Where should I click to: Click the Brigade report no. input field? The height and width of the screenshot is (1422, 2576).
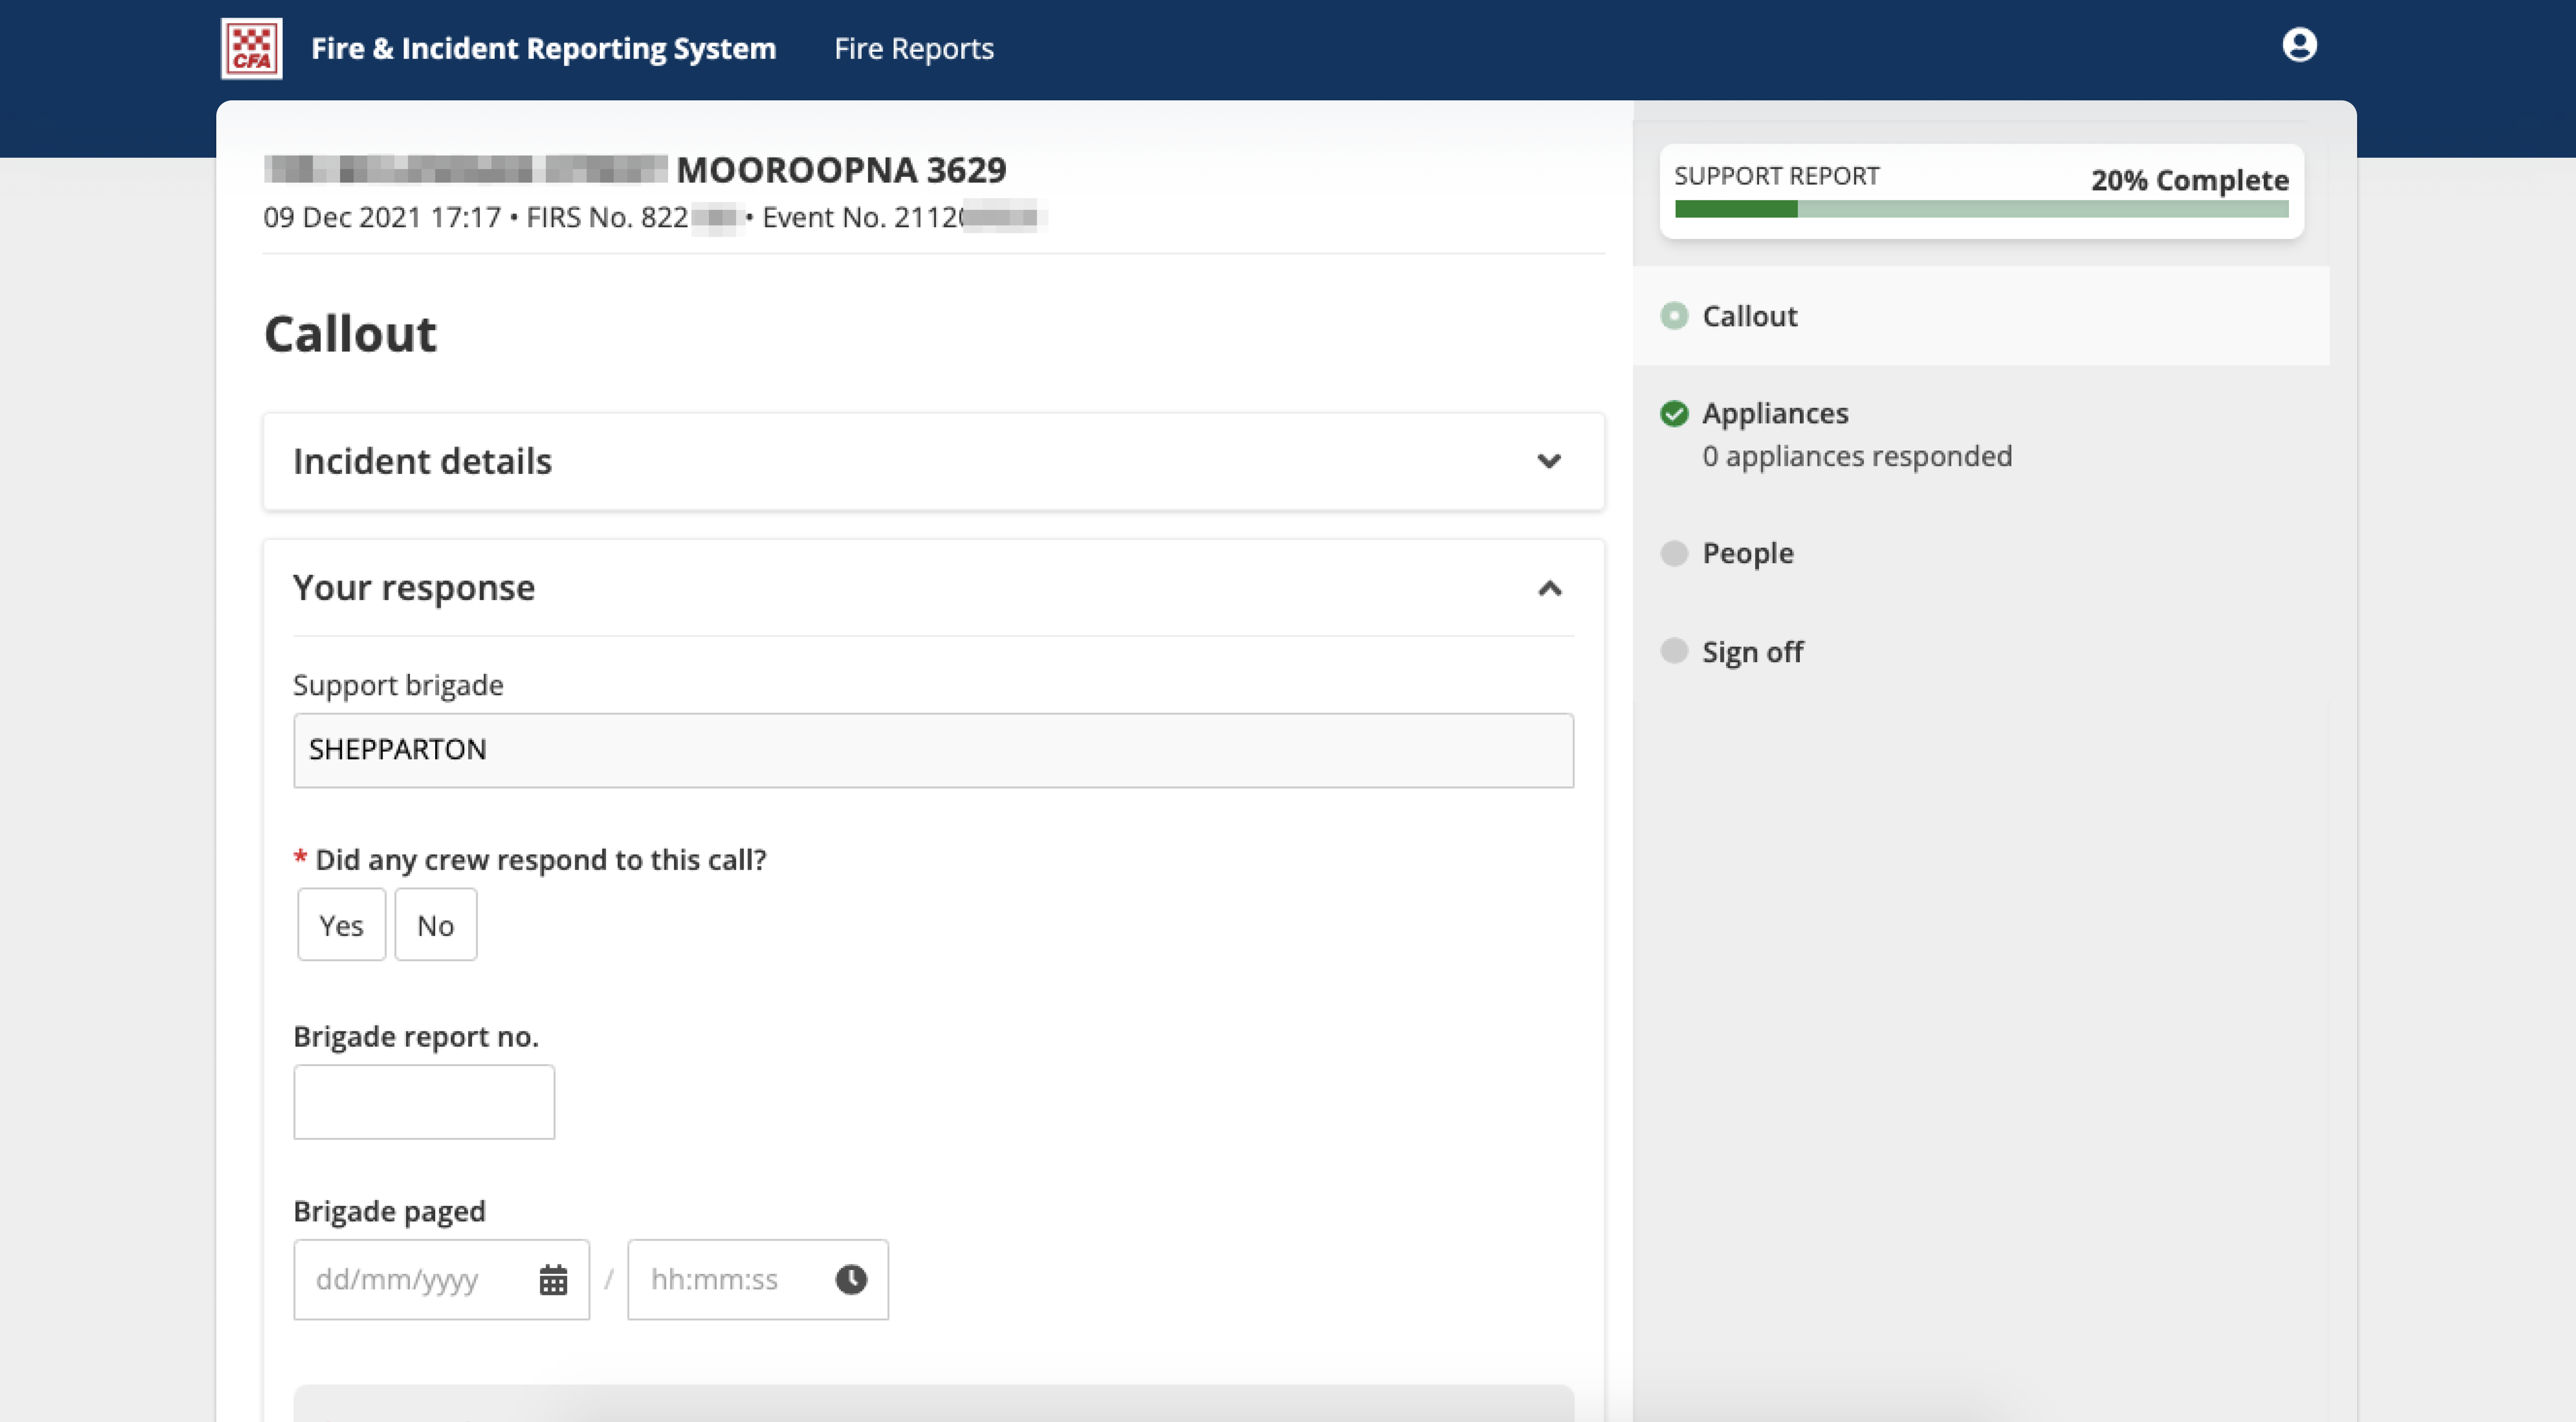pyautogui.click(x=424, y=1101)
